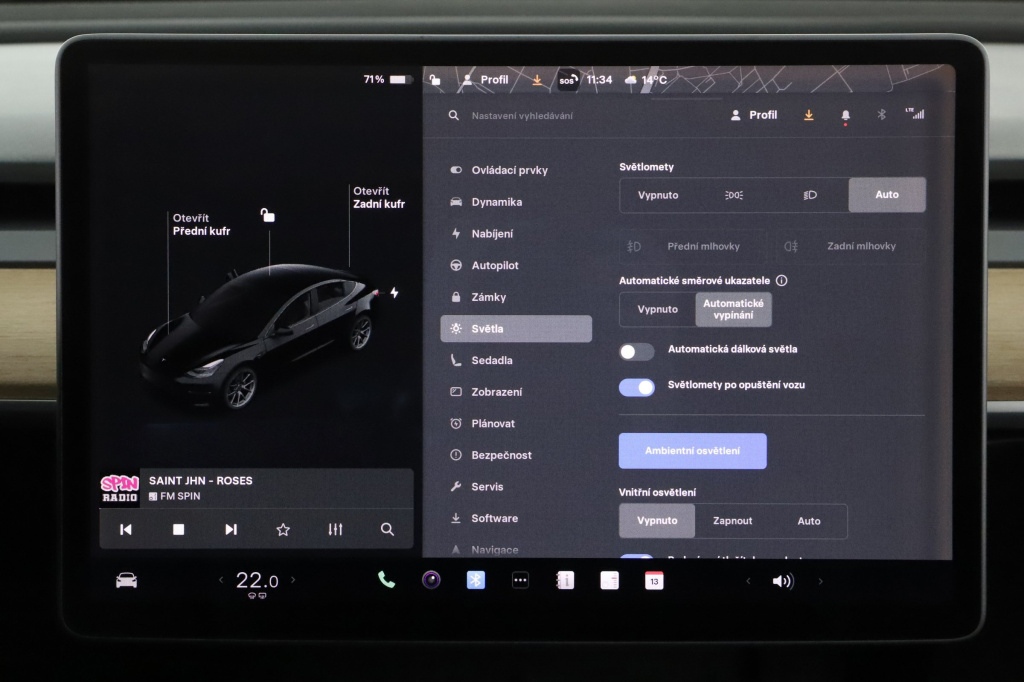Open the calendar app showing date 13
This screenshot has width=1024, height=682.
654,580
